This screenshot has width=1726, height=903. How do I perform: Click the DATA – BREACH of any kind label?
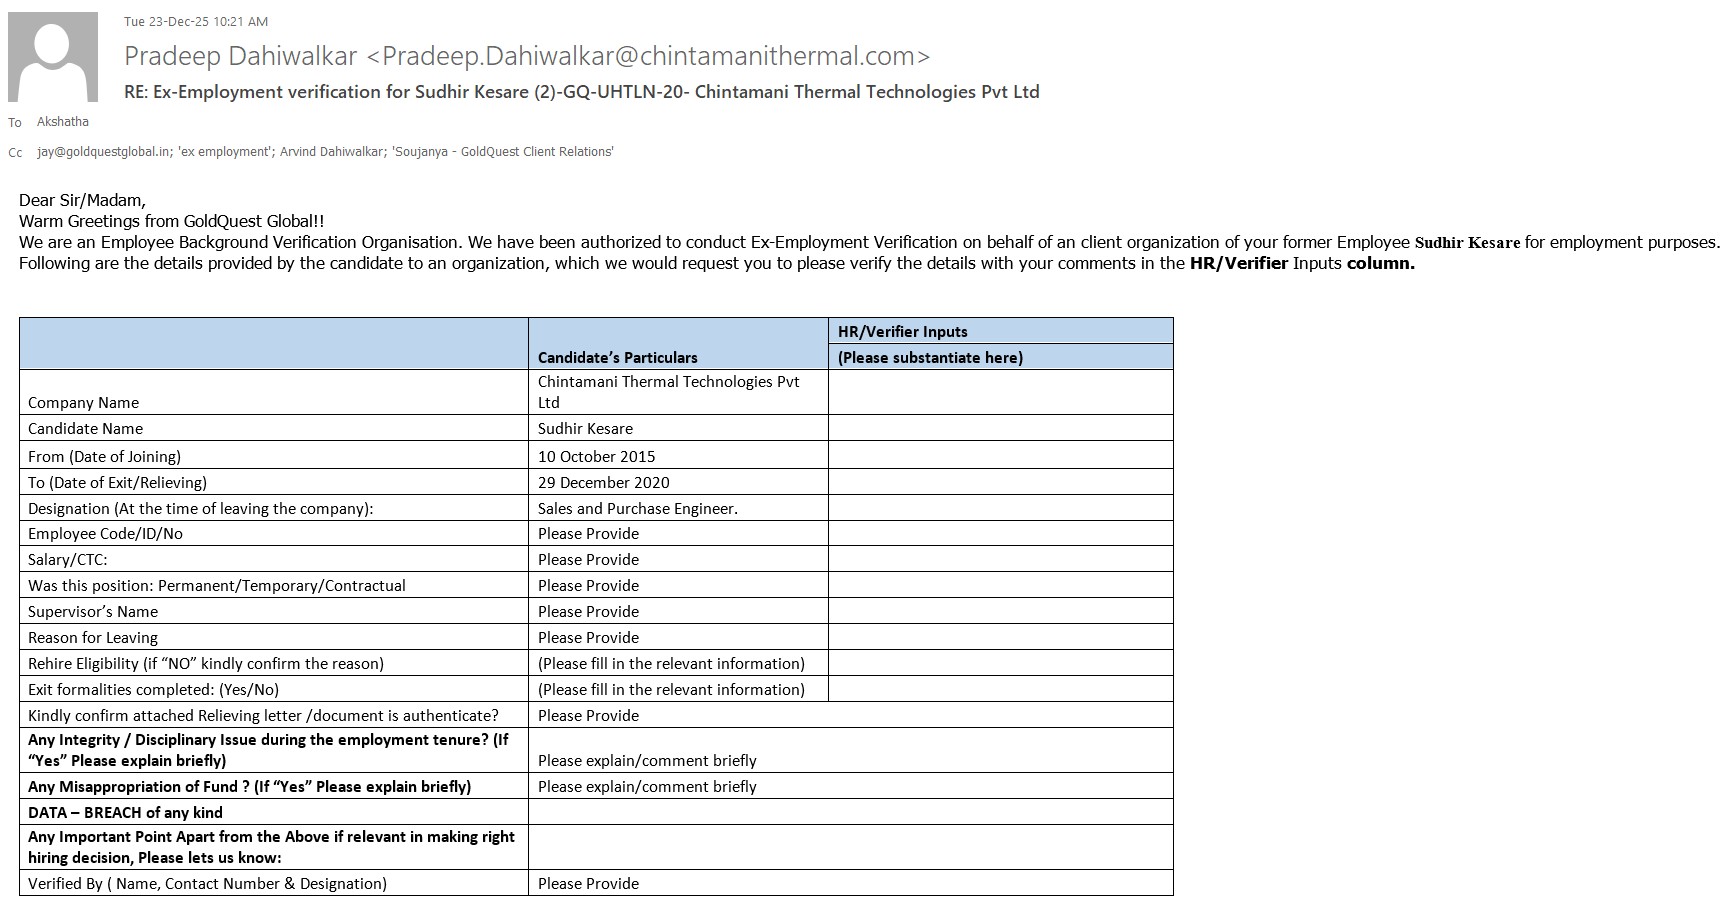125,812
